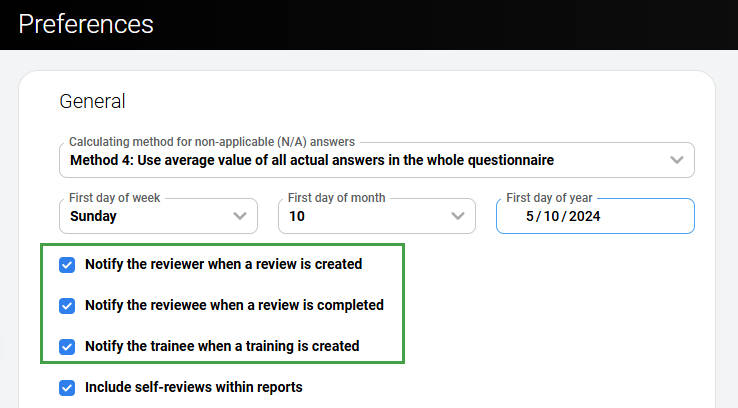This screenshot has width=738, height=408.
Task: Click 'Include self-reviews within reports' label text
Action: click(x=193, y=387)
